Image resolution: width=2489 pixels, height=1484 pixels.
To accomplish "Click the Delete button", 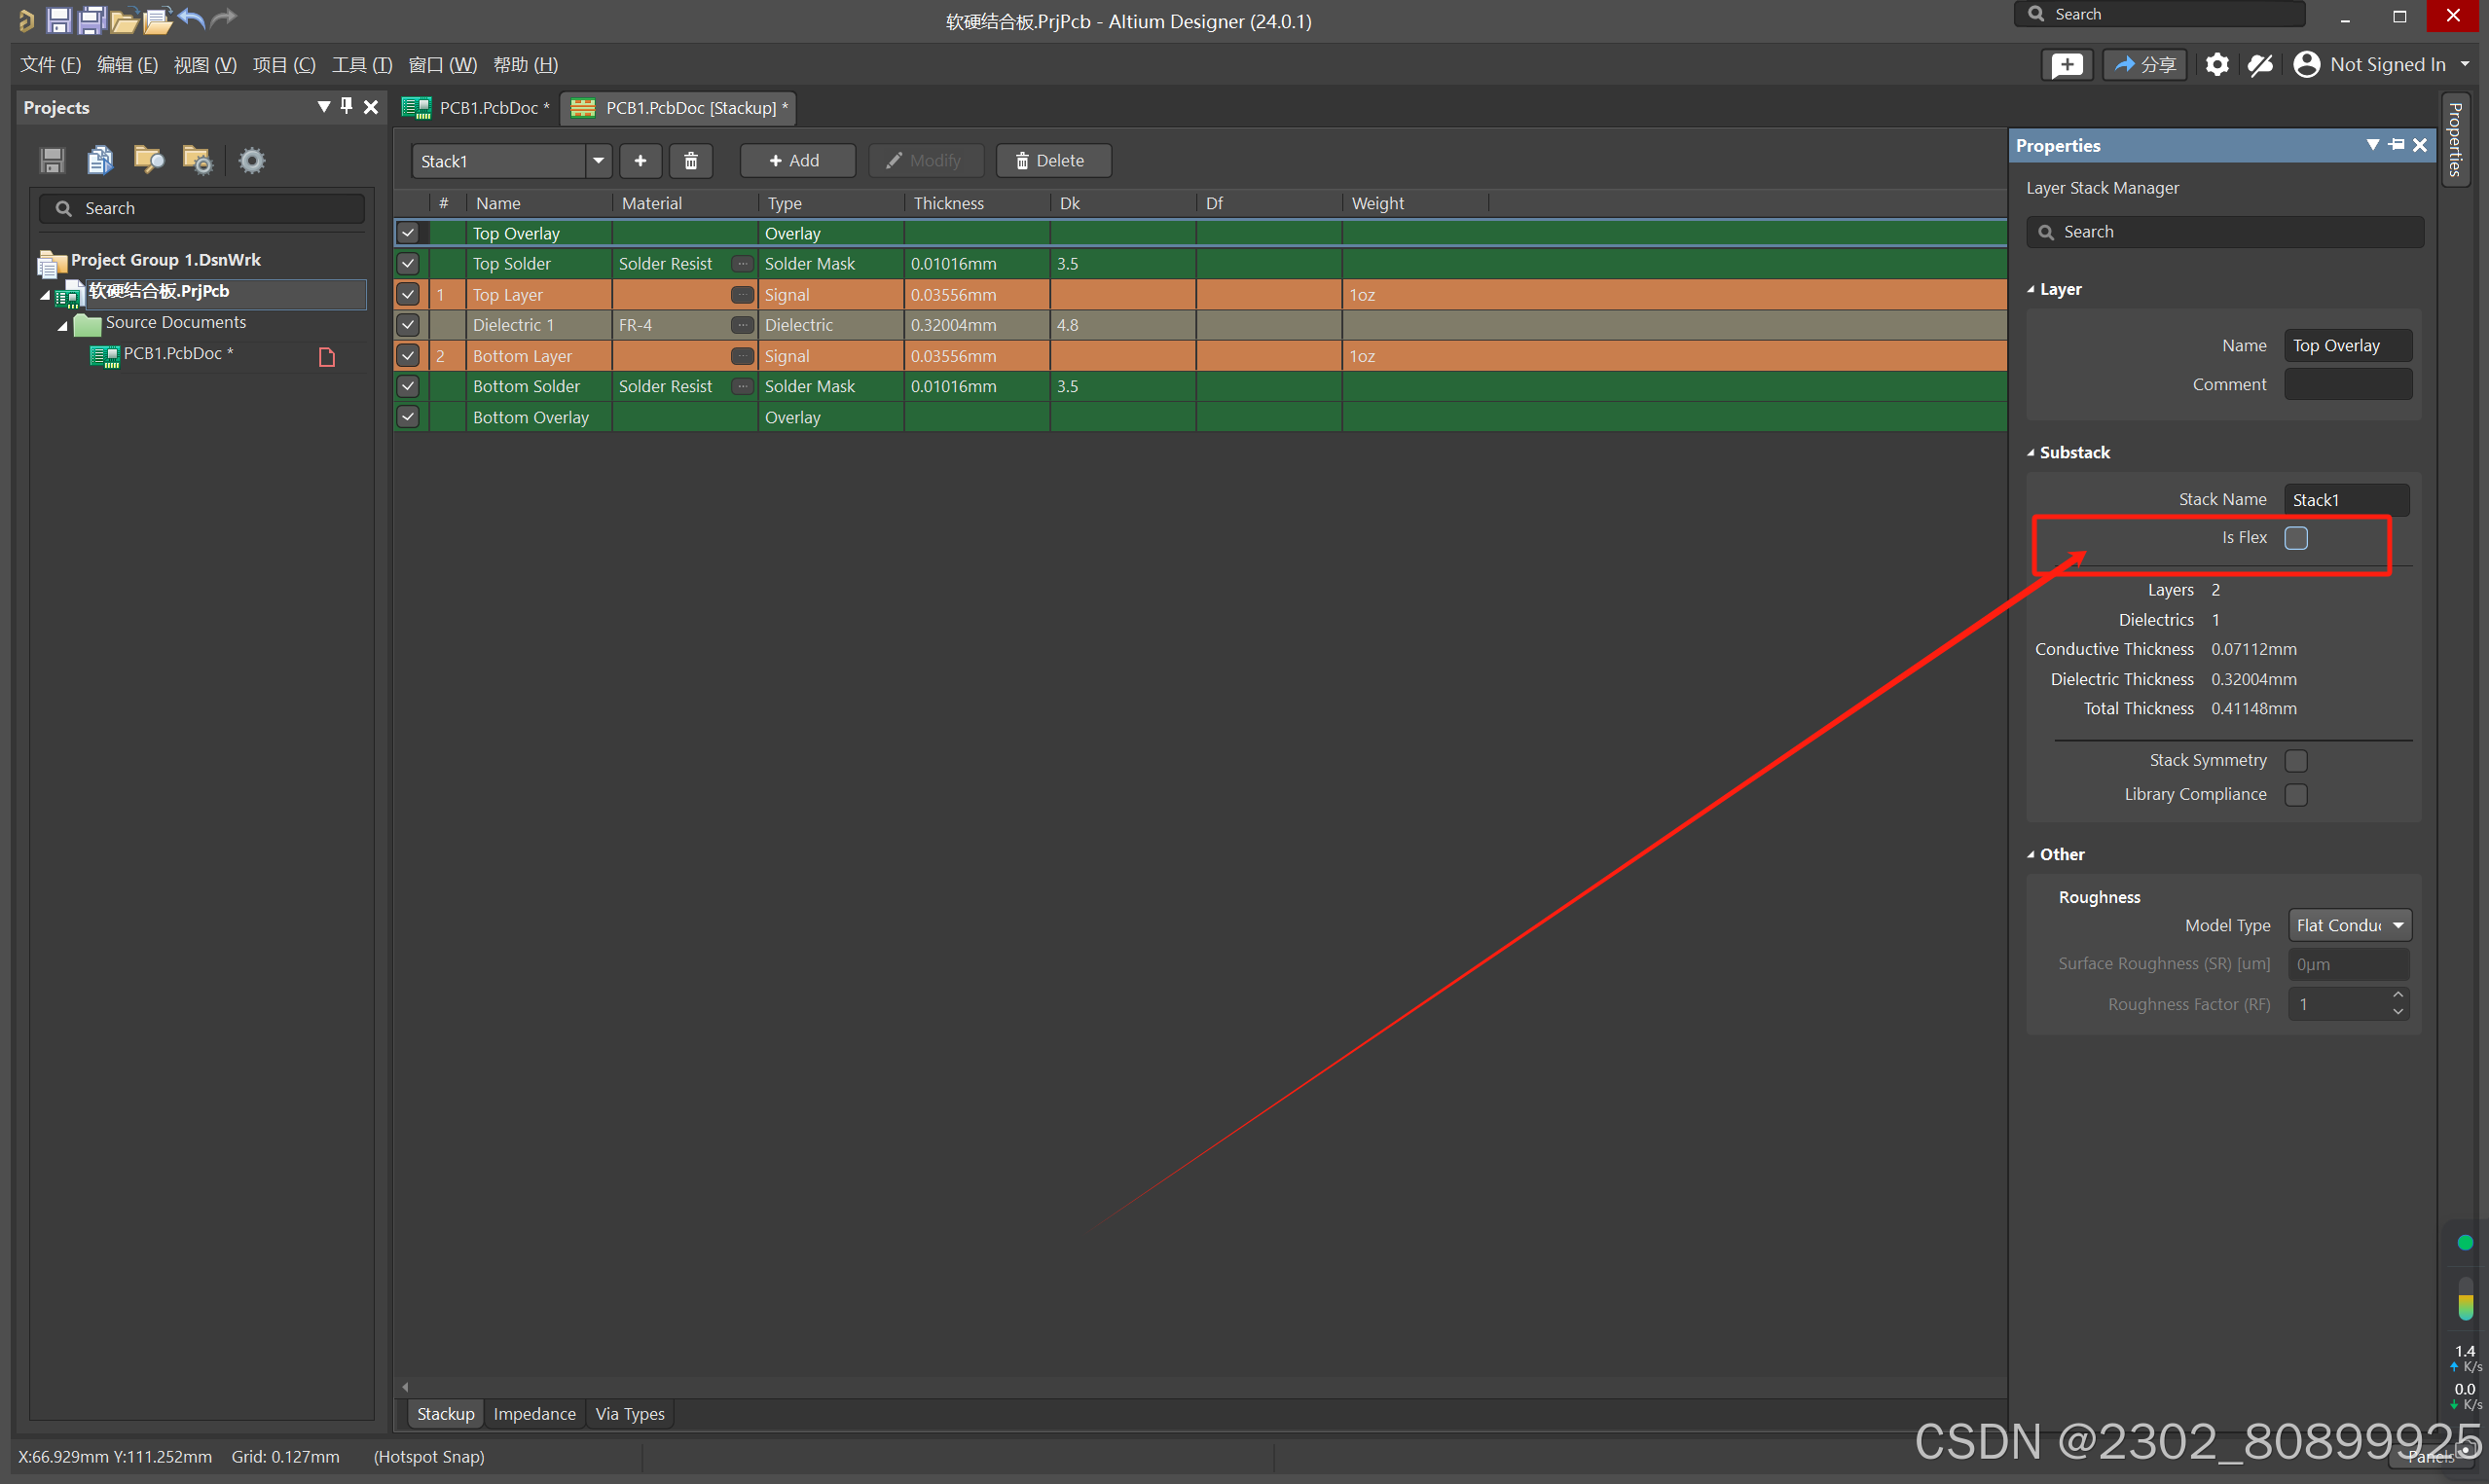I will coord(1052,161).
